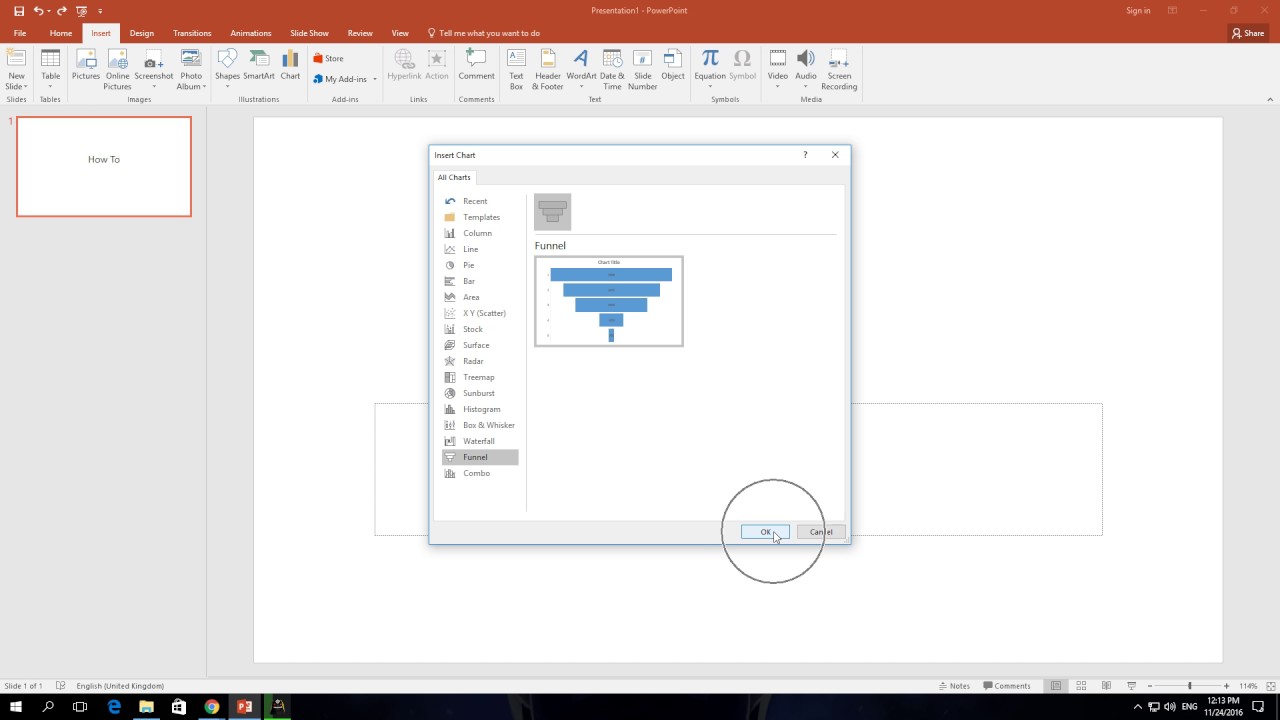This screenshot has height=720, width=1280.
Task: Select Column chart type in list
Action: [480, 233]
